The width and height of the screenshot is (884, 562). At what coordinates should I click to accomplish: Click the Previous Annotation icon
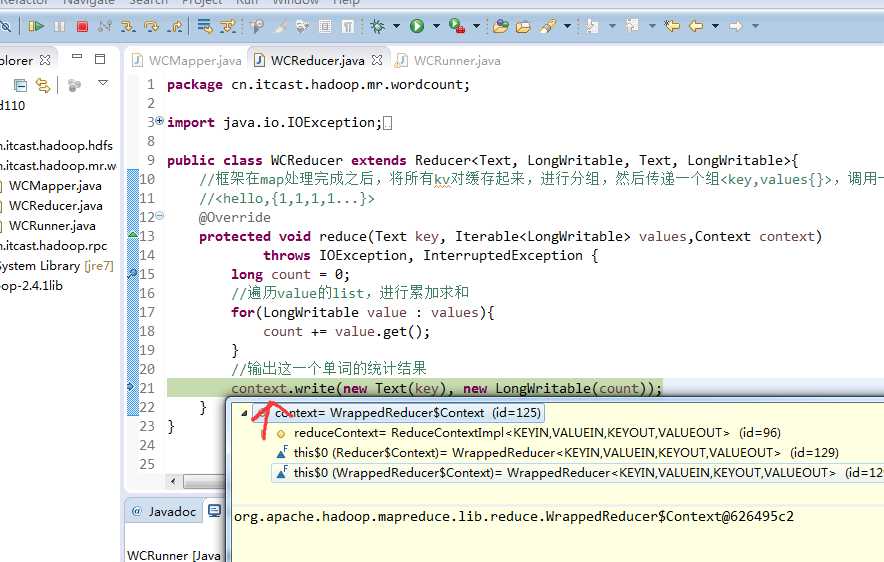point(632,25)
